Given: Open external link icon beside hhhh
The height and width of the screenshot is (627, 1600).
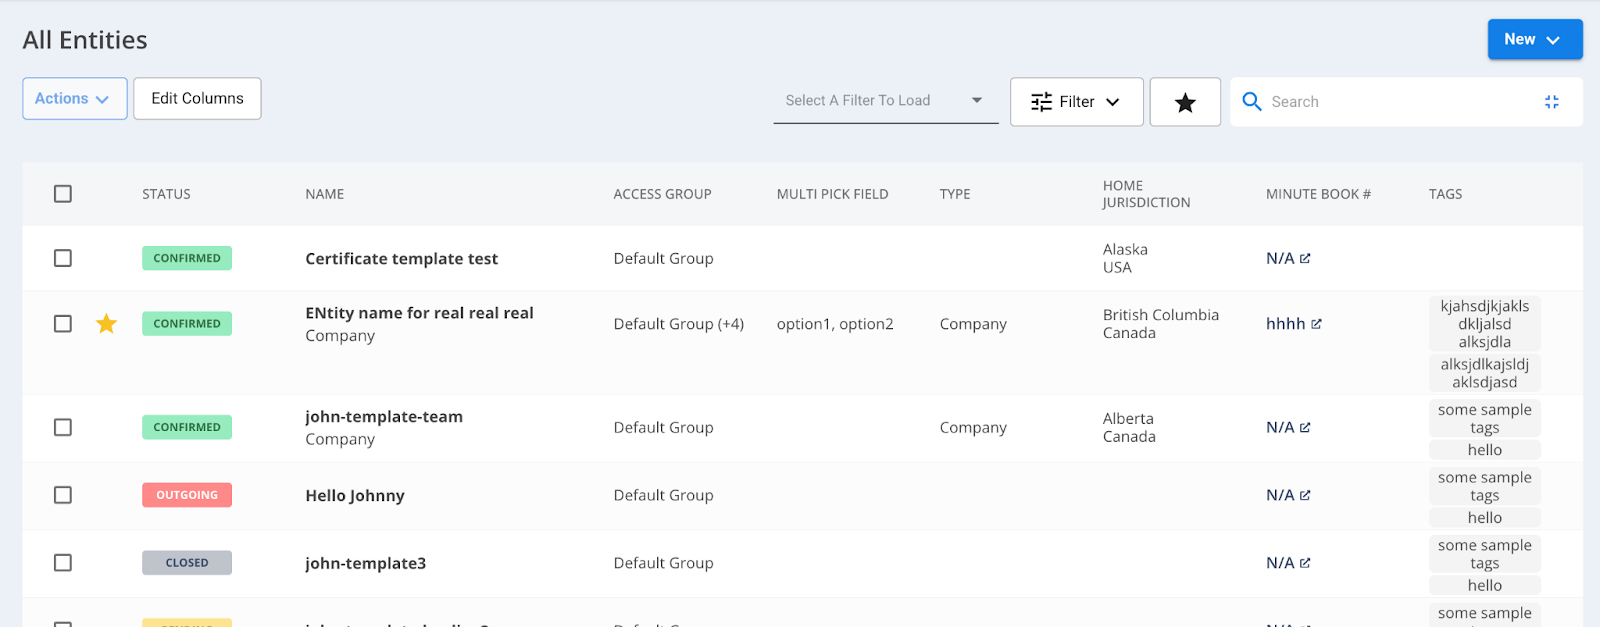Looking at the screenshot, I should click(1316, 324).
